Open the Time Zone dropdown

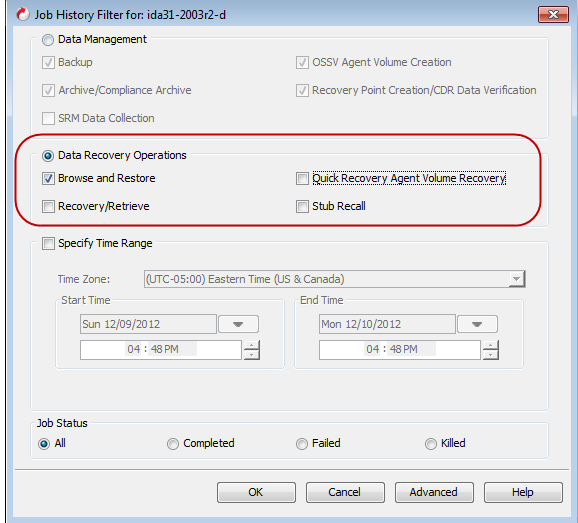point(517,279)
